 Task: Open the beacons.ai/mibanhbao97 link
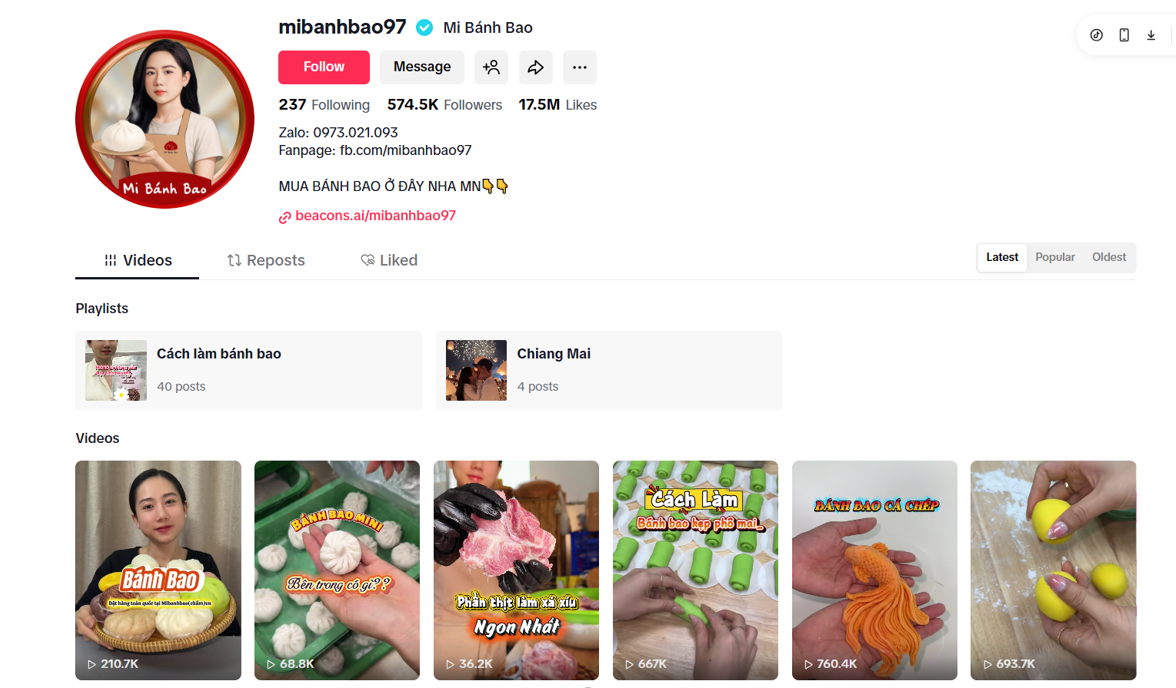[x=375, y=216]
